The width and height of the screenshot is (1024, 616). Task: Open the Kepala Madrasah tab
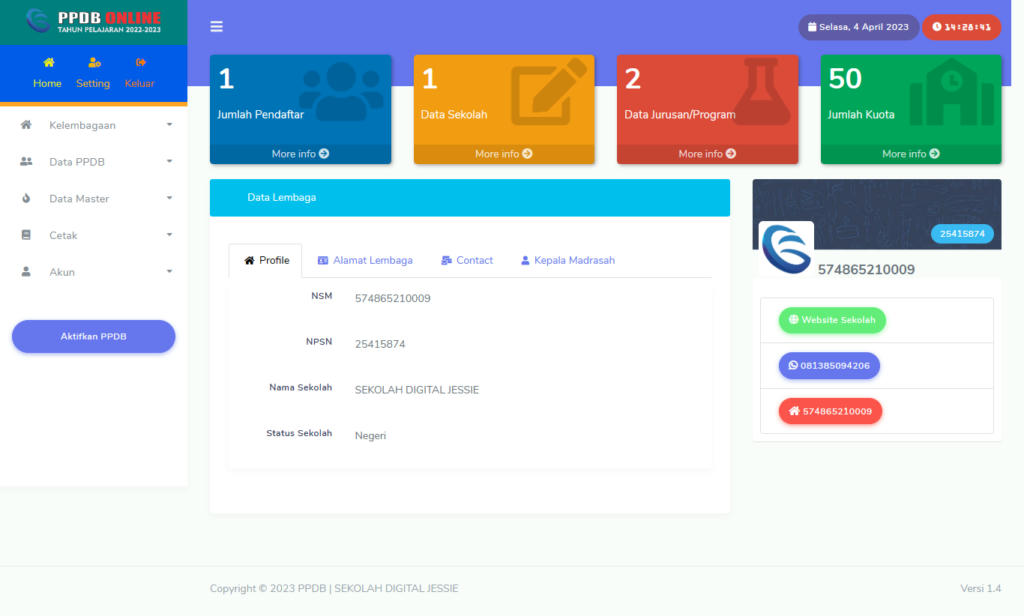click(567, 260)
